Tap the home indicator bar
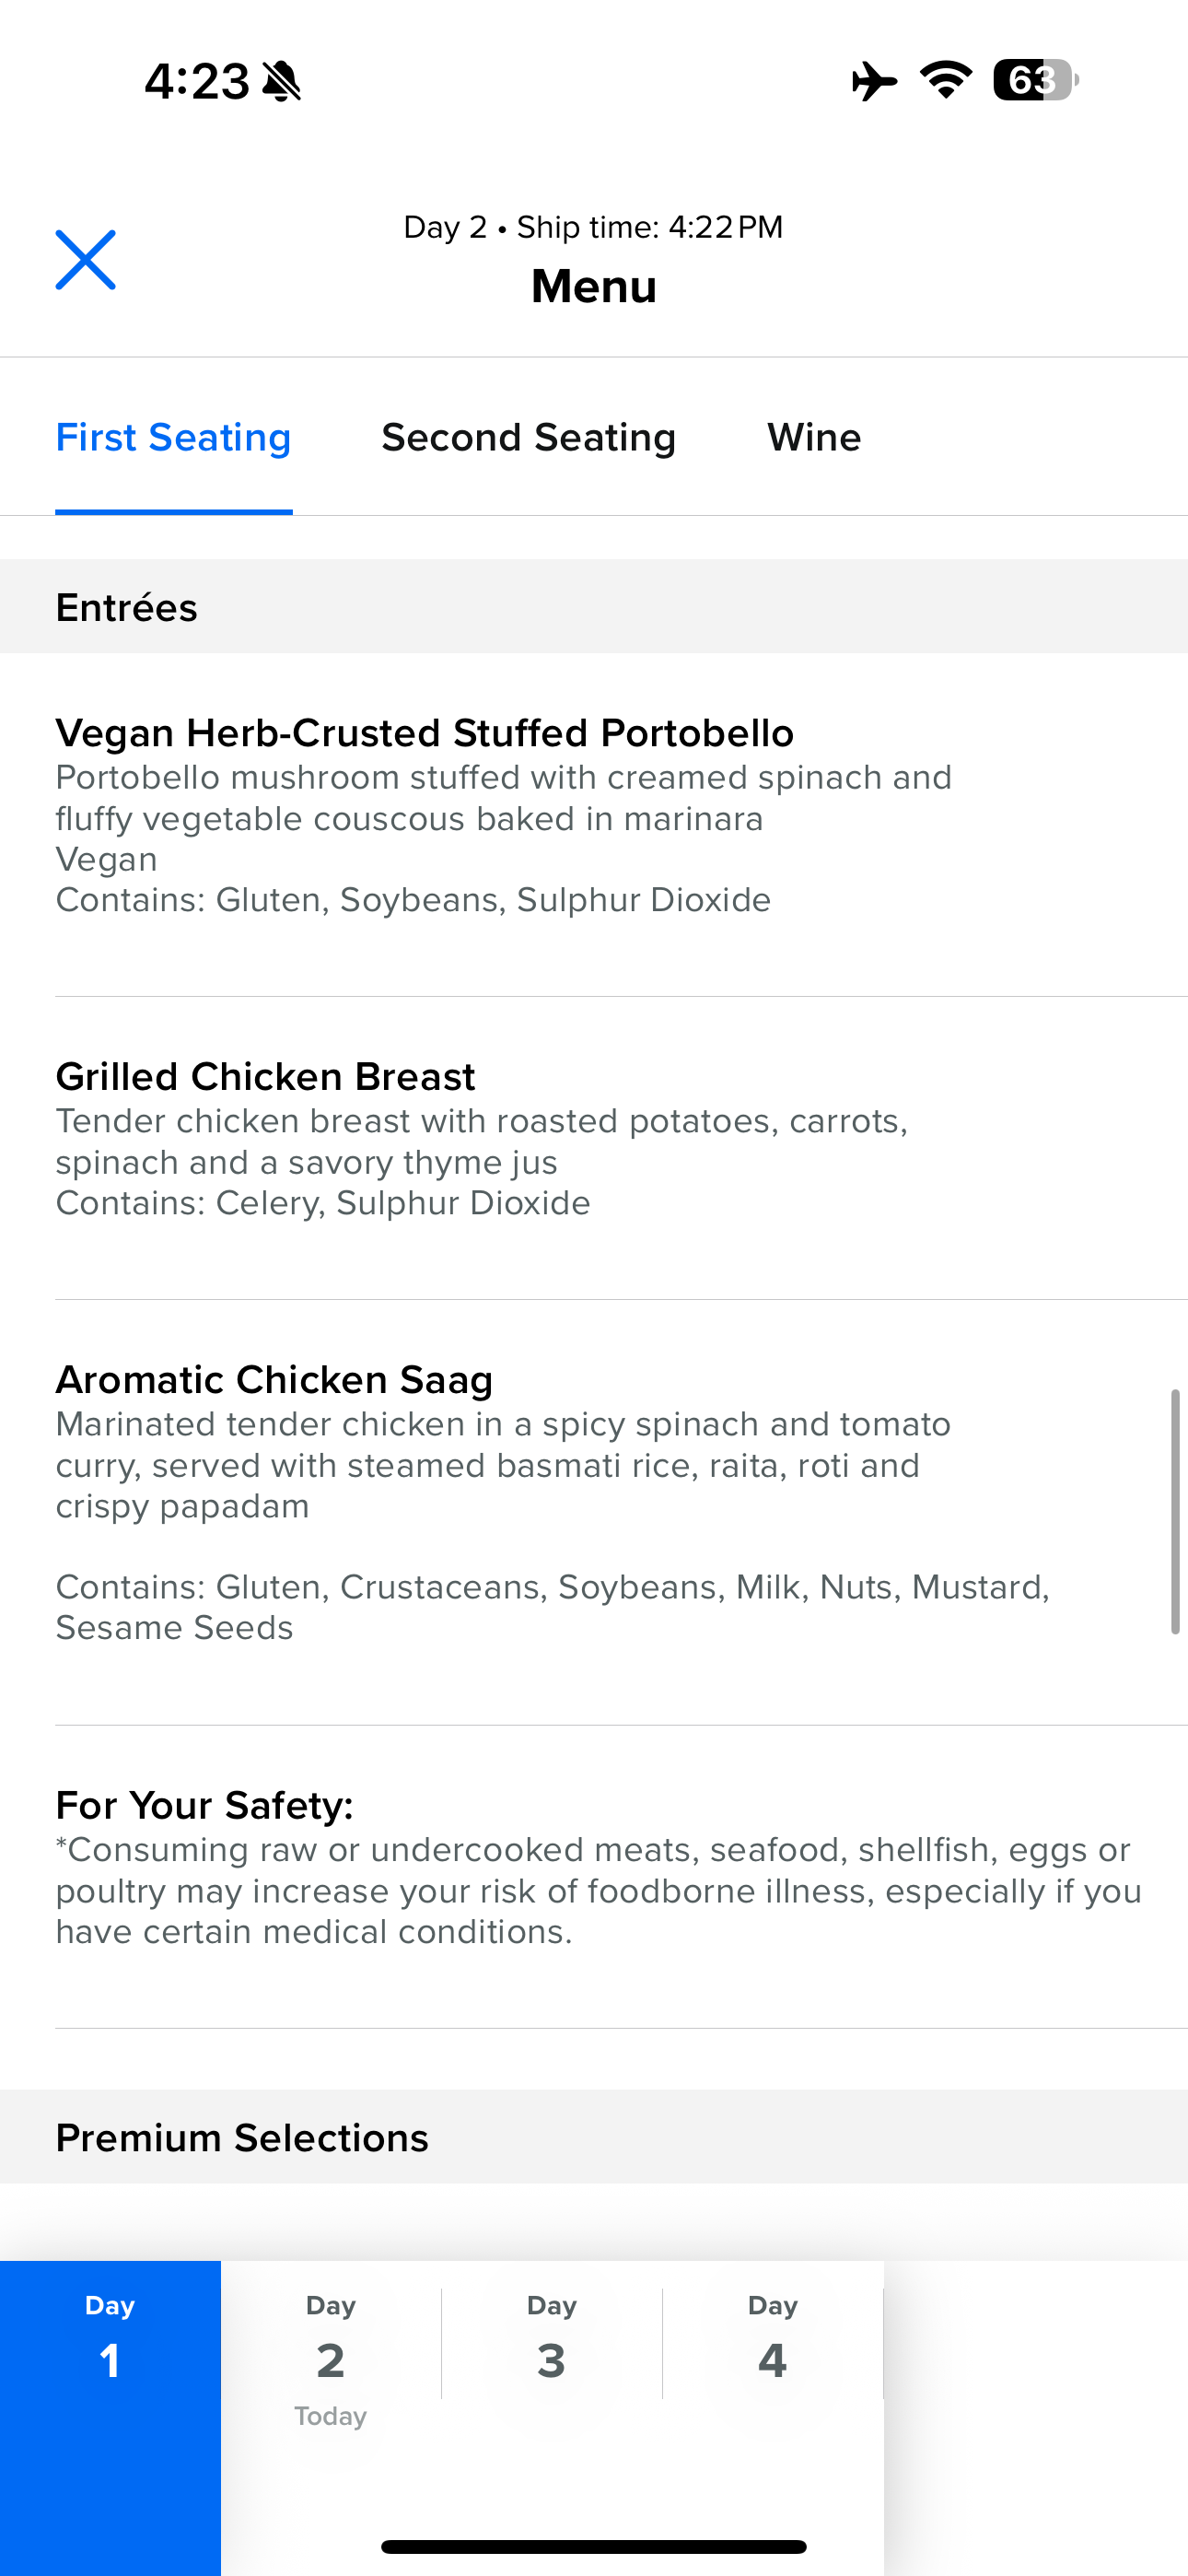The image size is (1188, 2576). point(594,2546)
